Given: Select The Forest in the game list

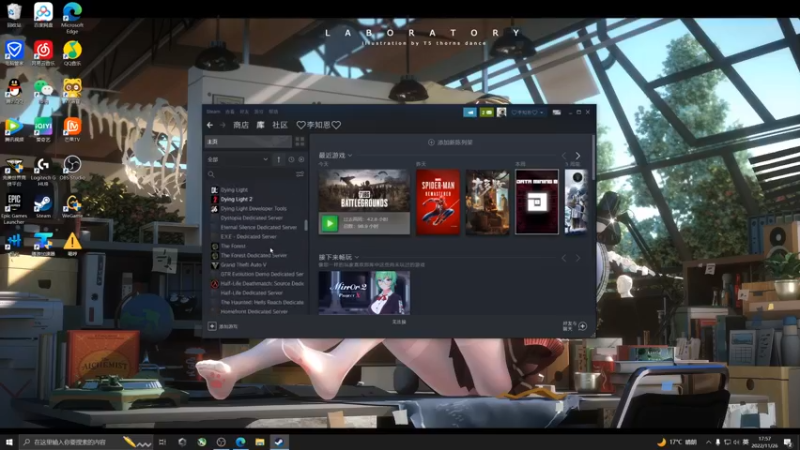Looking at the screenshot, I should coord(233,246).
